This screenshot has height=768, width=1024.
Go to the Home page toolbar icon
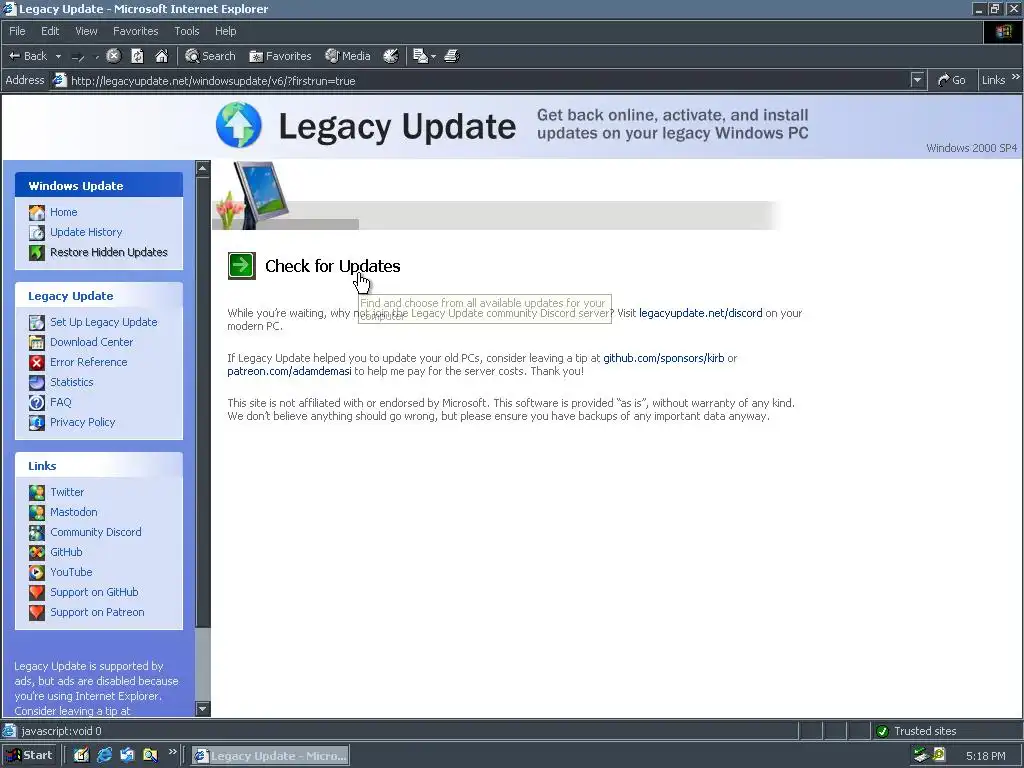(161, 56)
